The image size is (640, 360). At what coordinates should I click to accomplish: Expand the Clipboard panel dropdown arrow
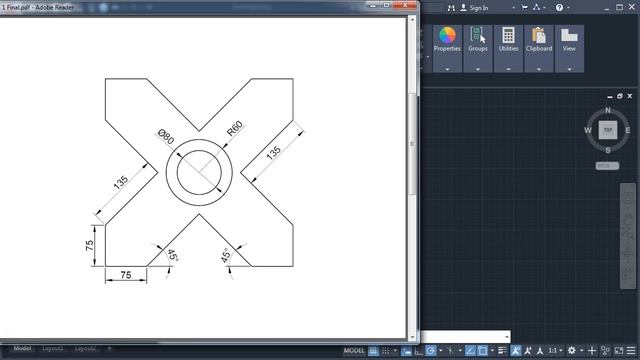click(539, 69)
